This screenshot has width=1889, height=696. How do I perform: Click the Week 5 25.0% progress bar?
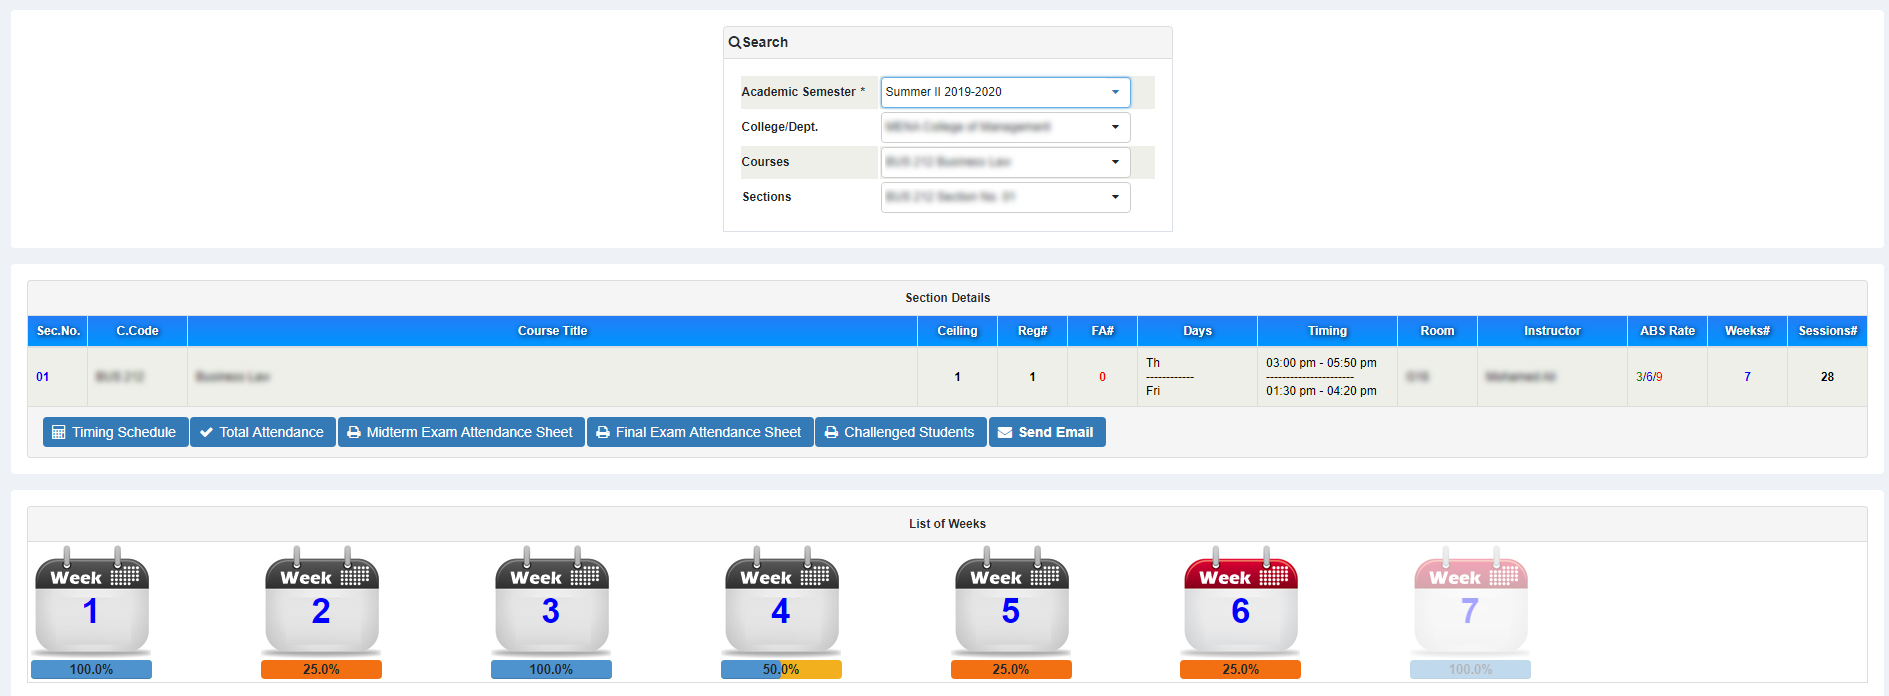tap(1011, 669)
